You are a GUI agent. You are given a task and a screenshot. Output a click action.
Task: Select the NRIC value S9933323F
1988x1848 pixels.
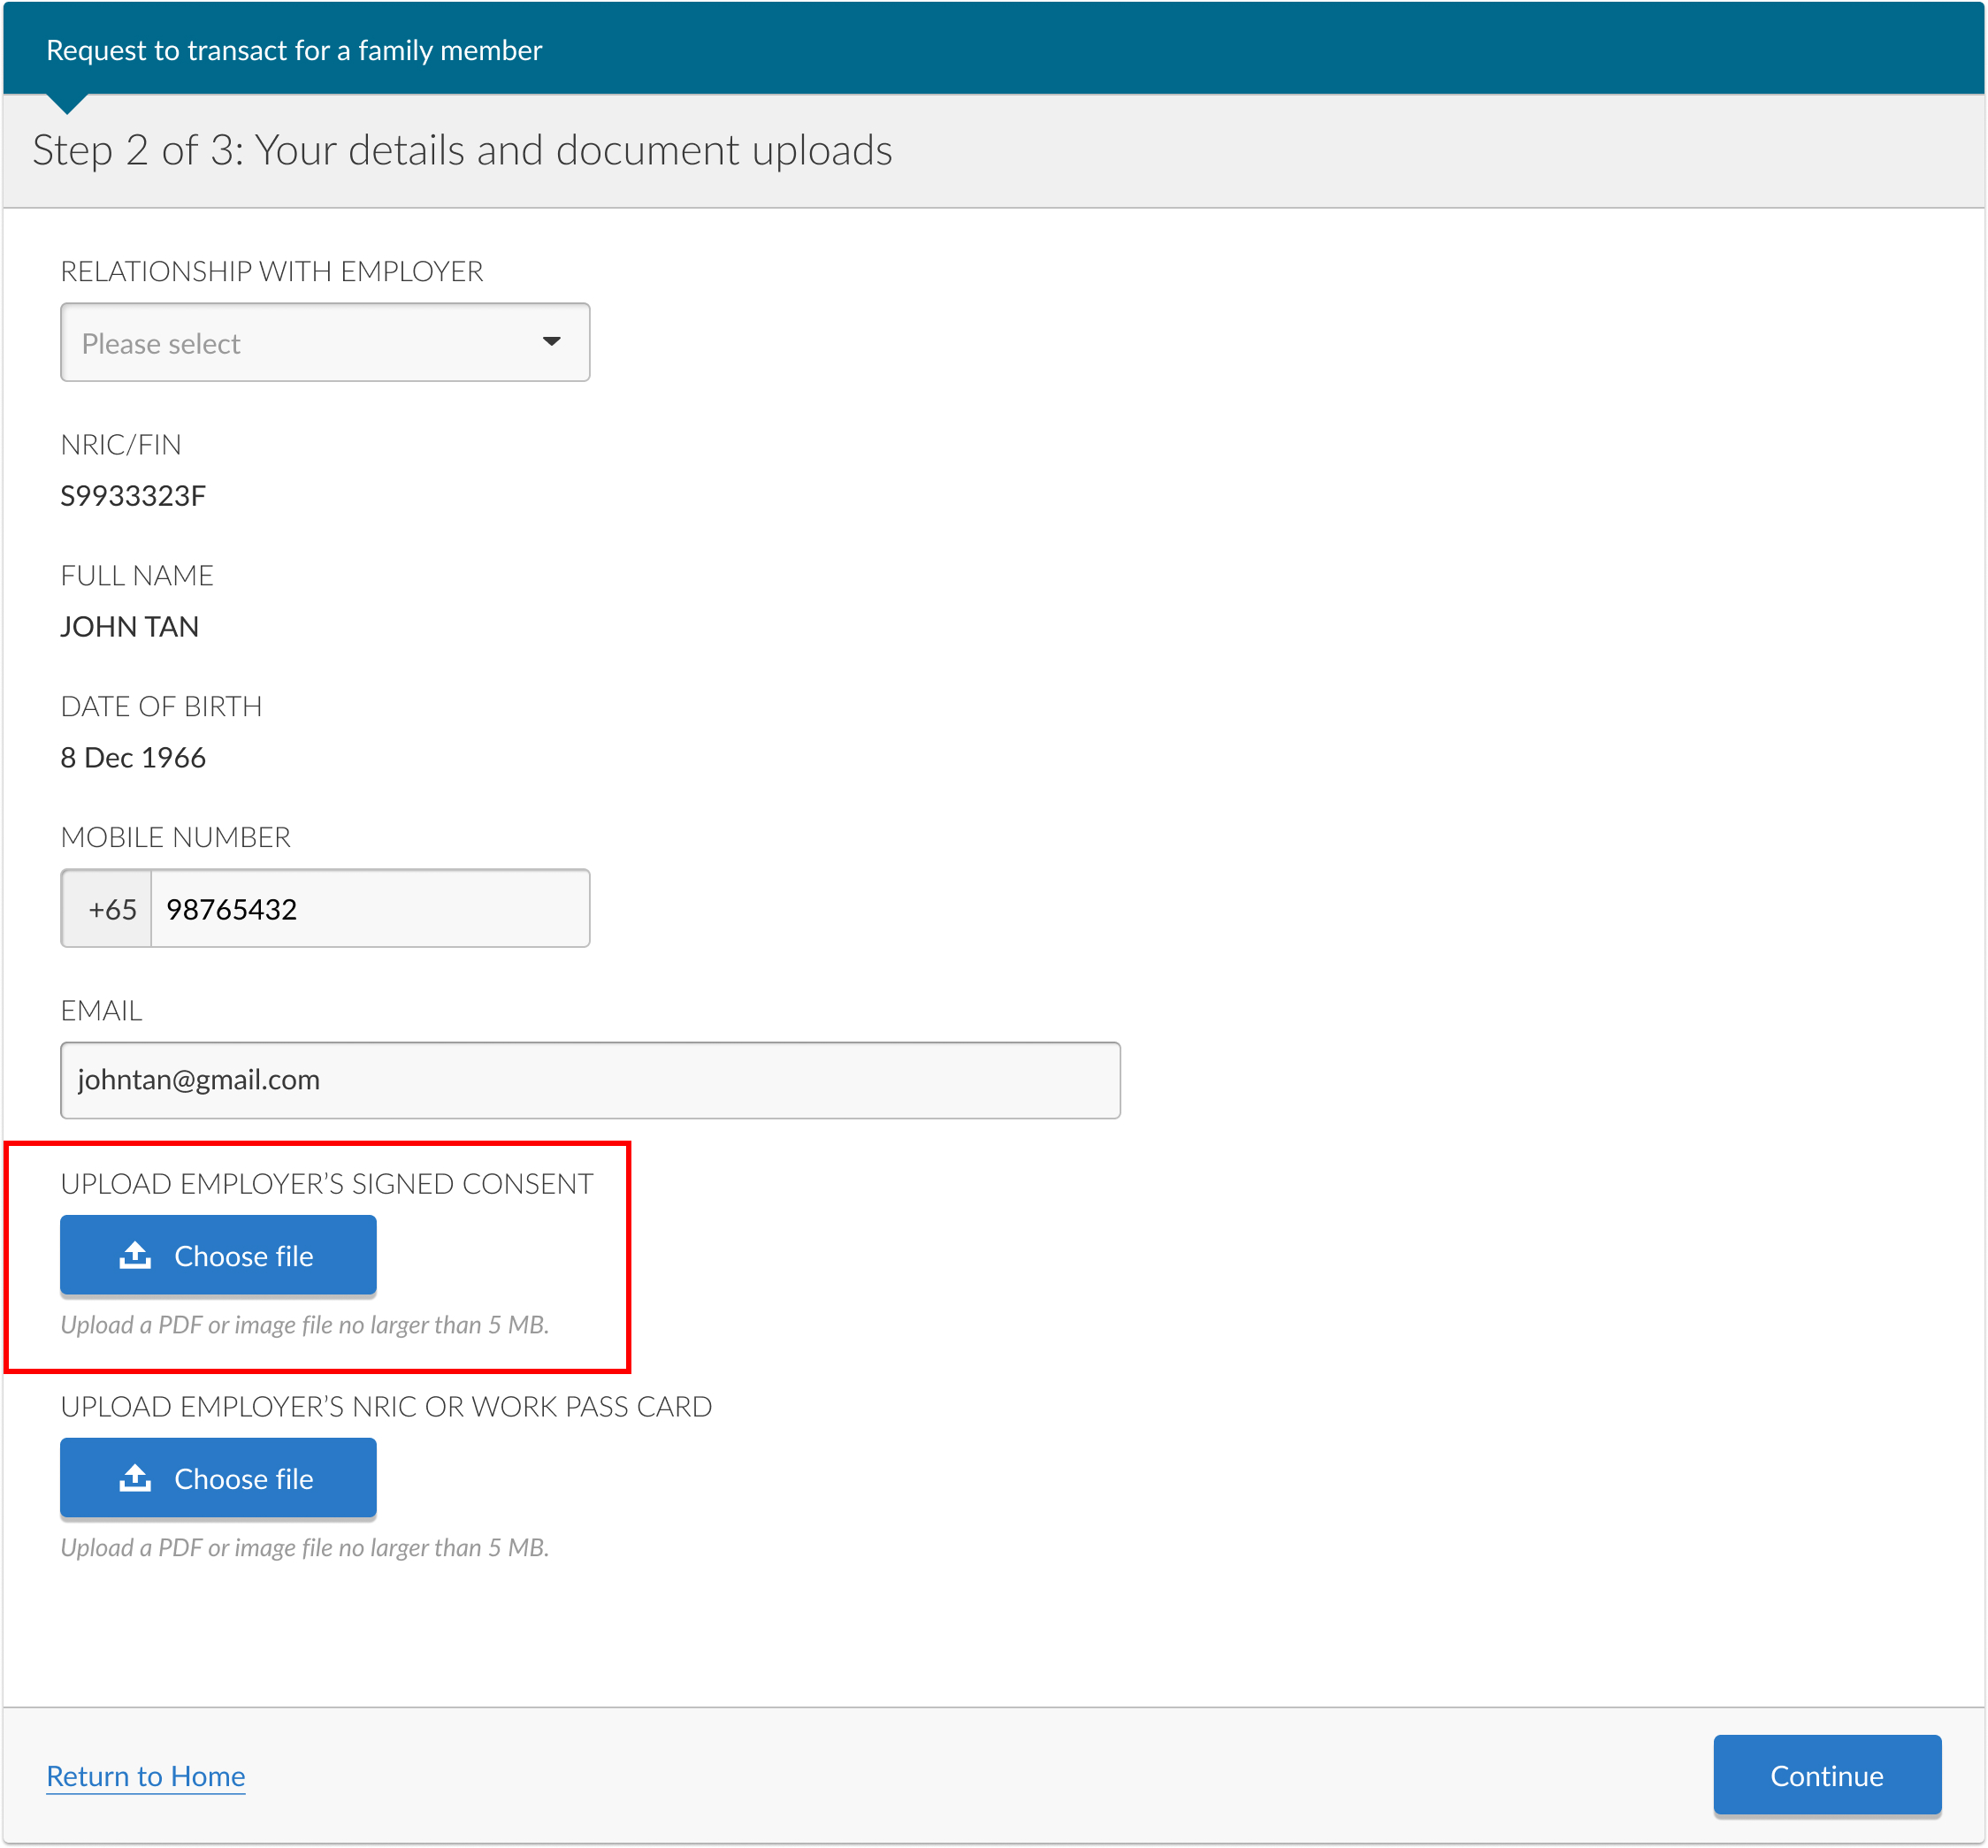click(x=133, y=496)
